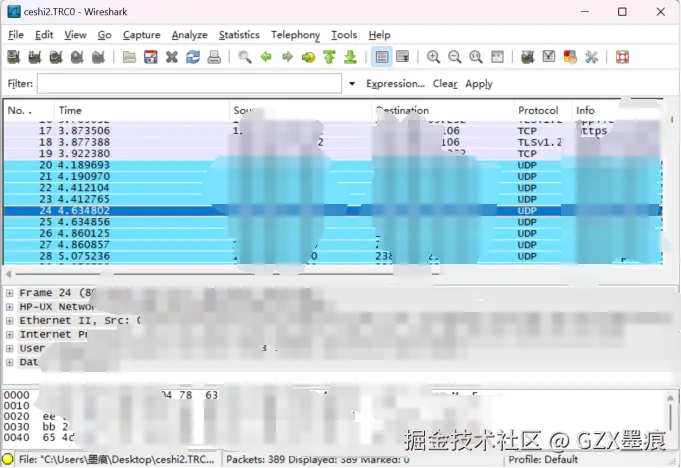Expand the User Datagram tree node
The height and width of the screenshot is (468, 681).
10,349
